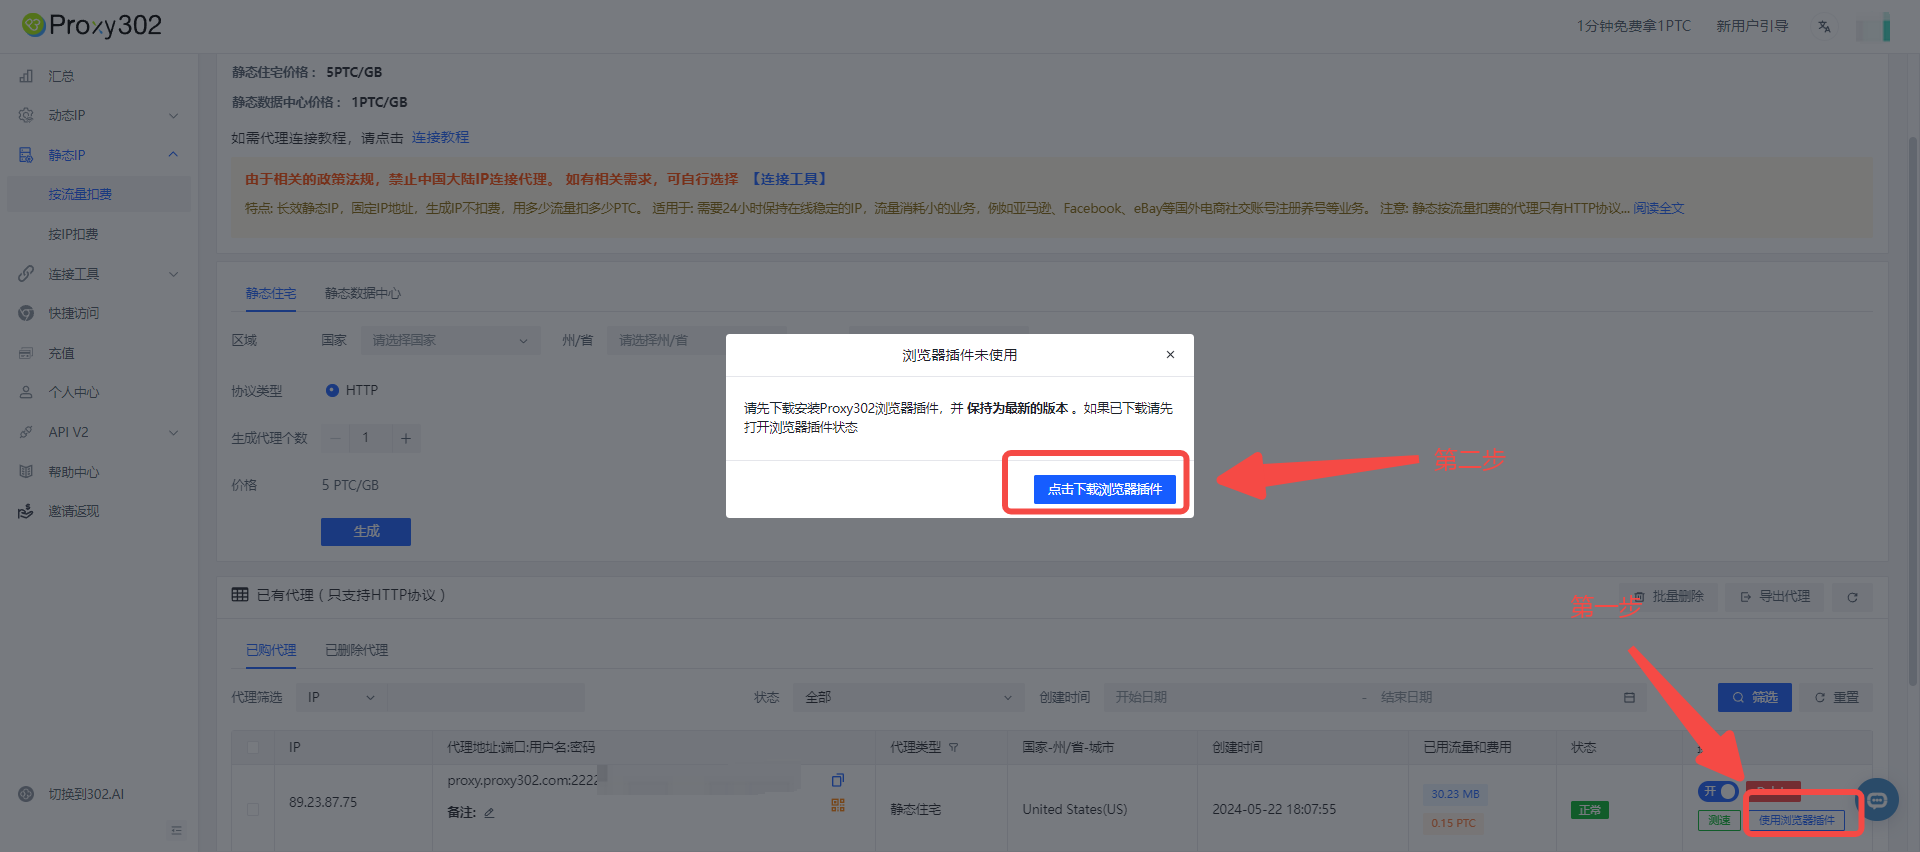Open the calendar icon in the date range
This screenshot has height=852, width=1920.
1629,697
